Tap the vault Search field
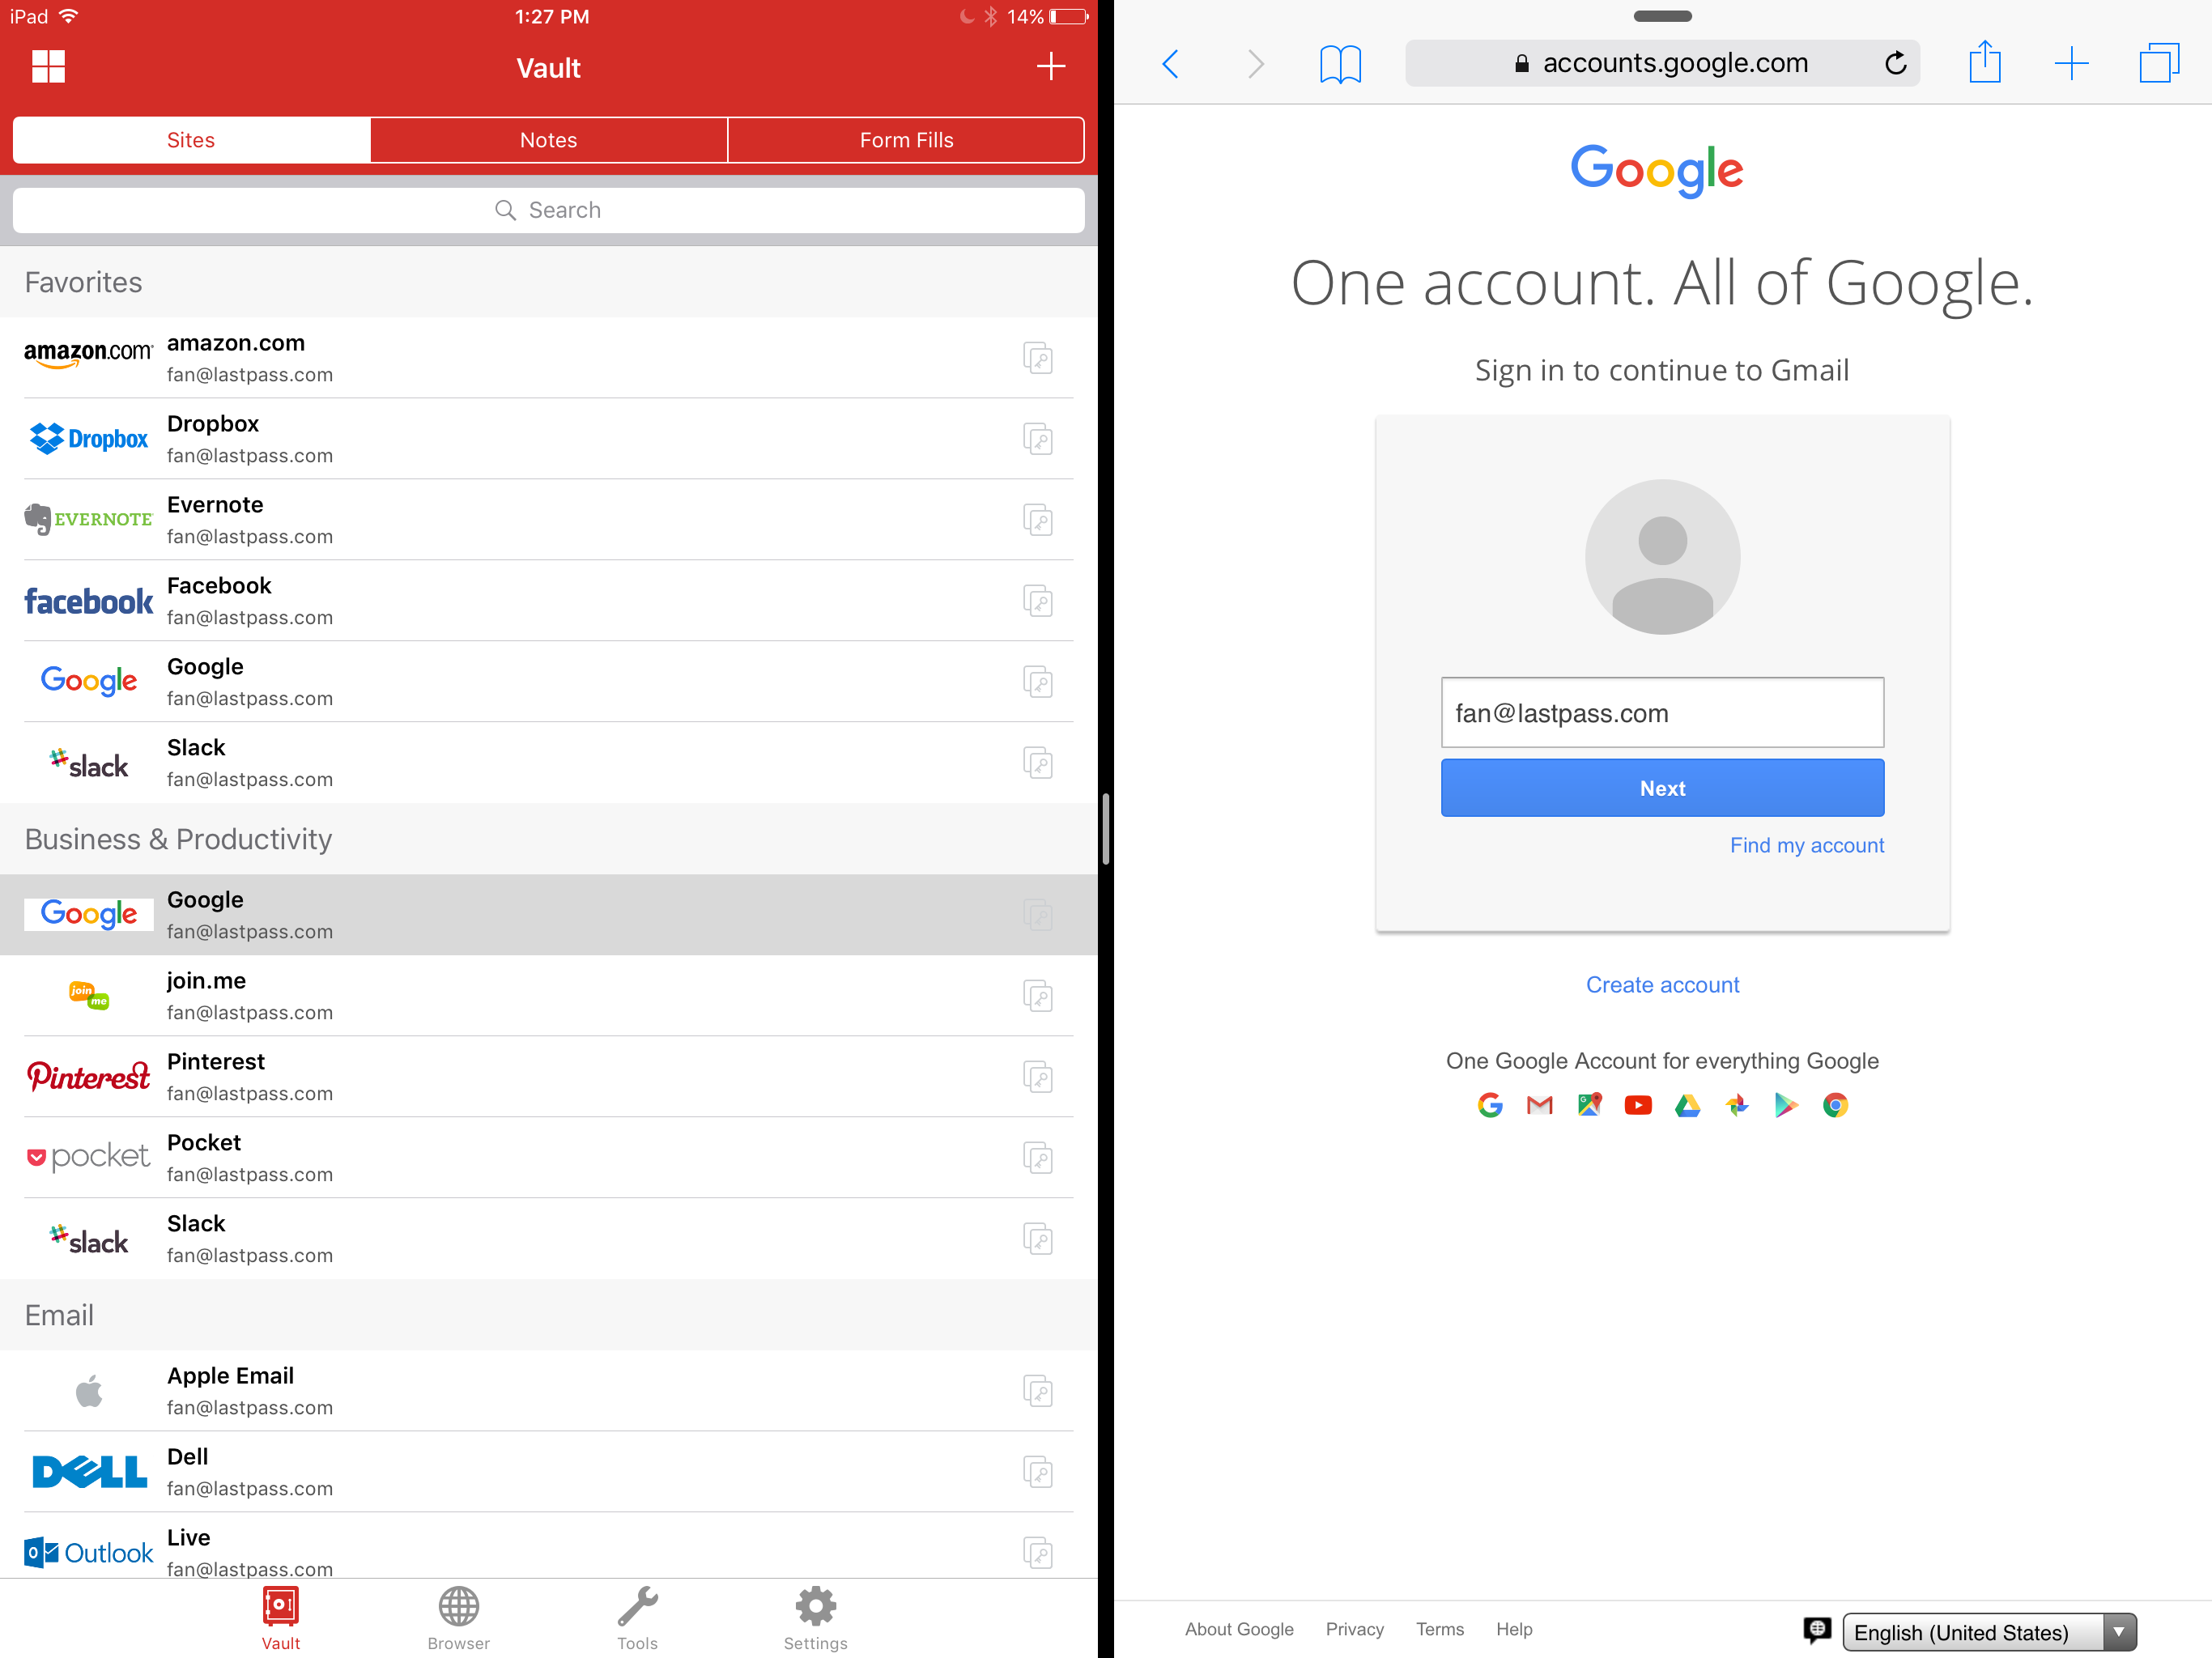Screen dimensions: 2212x1658 (x=548, y=210)
